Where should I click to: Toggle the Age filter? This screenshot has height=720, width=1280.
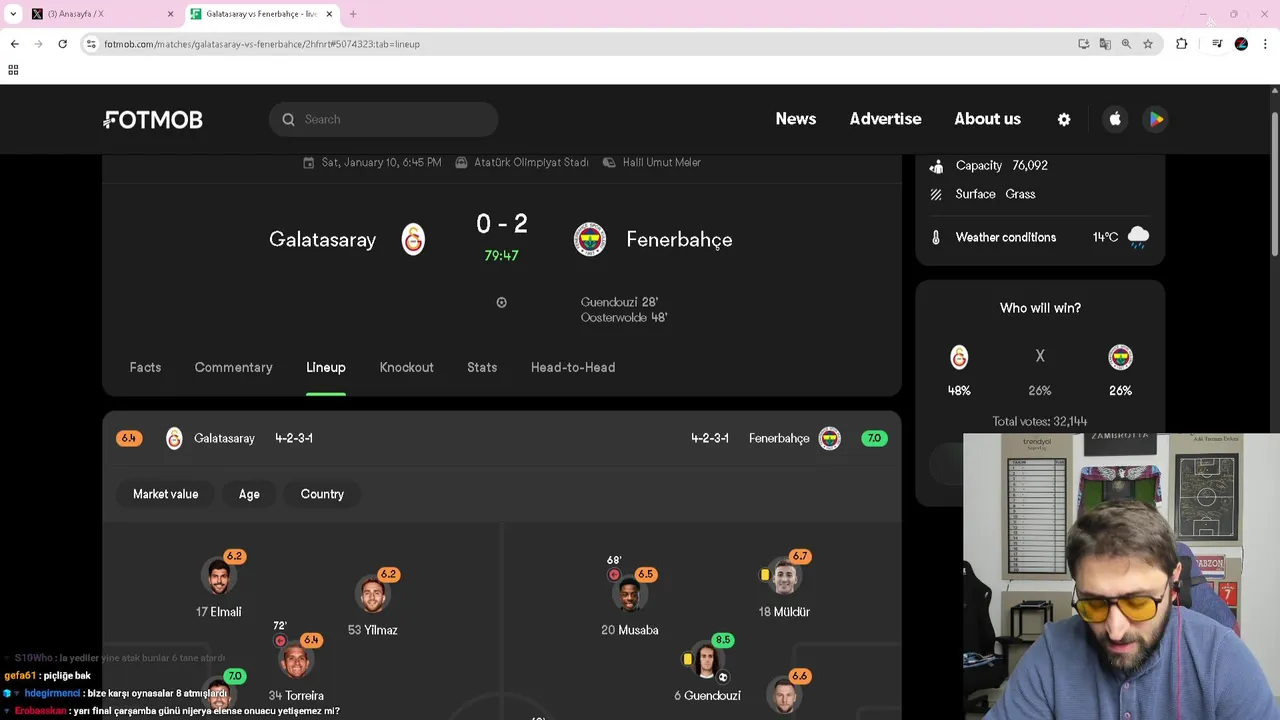click(x=249, y=494)
